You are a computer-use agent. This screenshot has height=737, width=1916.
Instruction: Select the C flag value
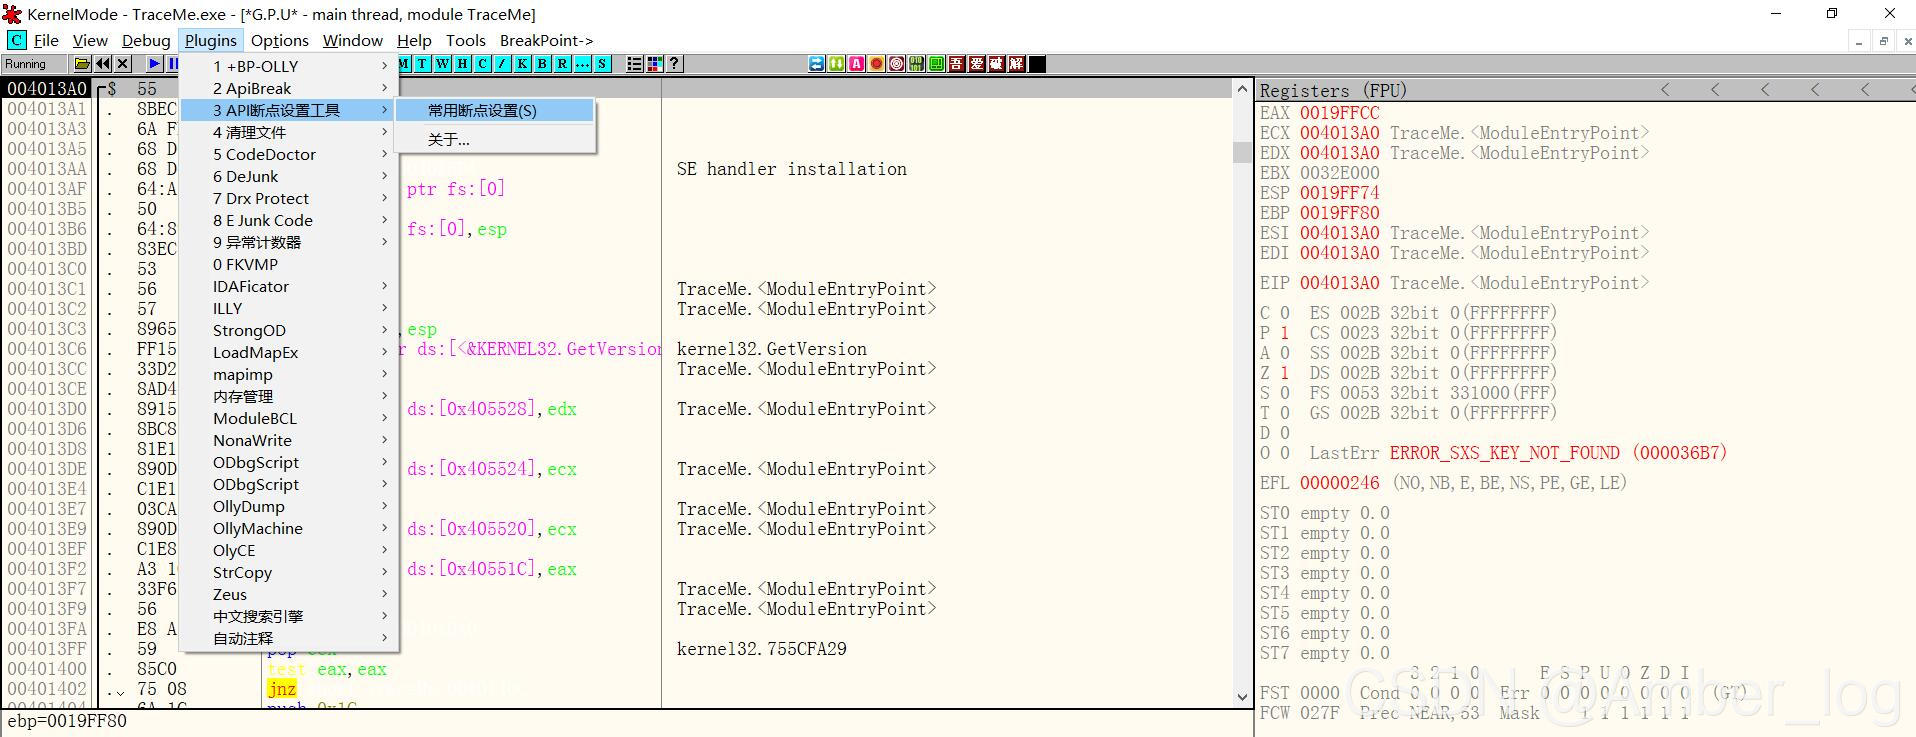(x=1285, y=313)
